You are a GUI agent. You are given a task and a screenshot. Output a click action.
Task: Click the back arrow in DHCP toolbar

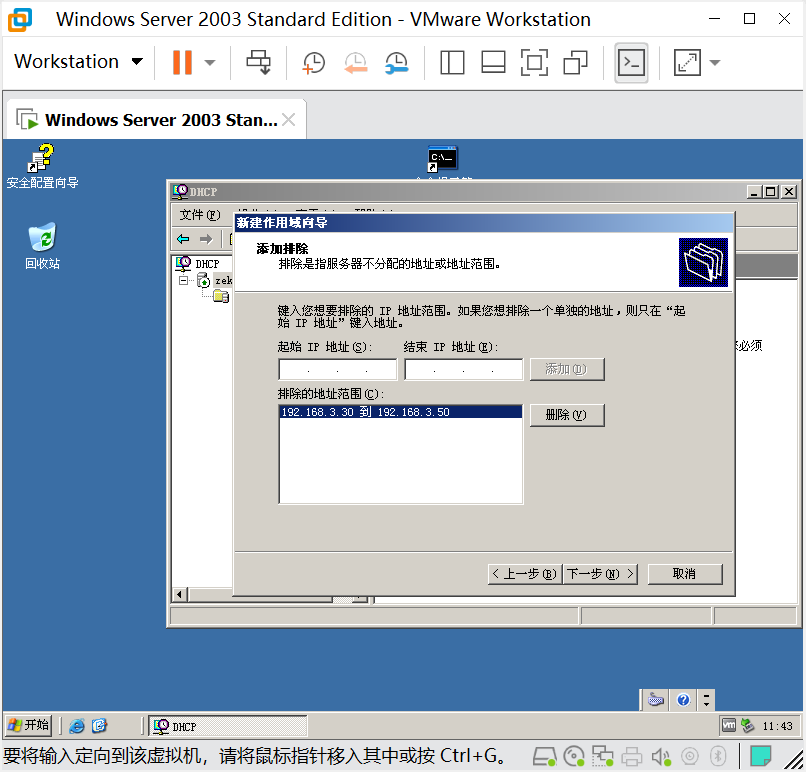(183, 239)
